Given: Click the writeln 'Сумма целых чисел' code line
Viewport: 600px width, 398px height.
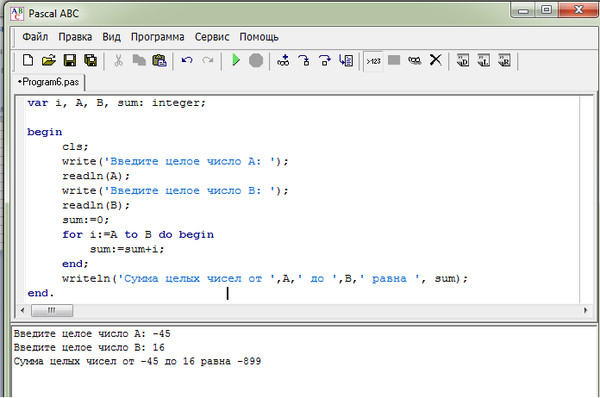Looking at the screenshot, I should tap(265, 279).
